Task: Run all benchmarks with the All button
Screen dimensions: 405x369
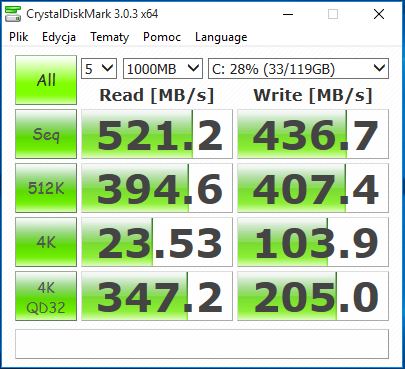Action: (46, 80)
